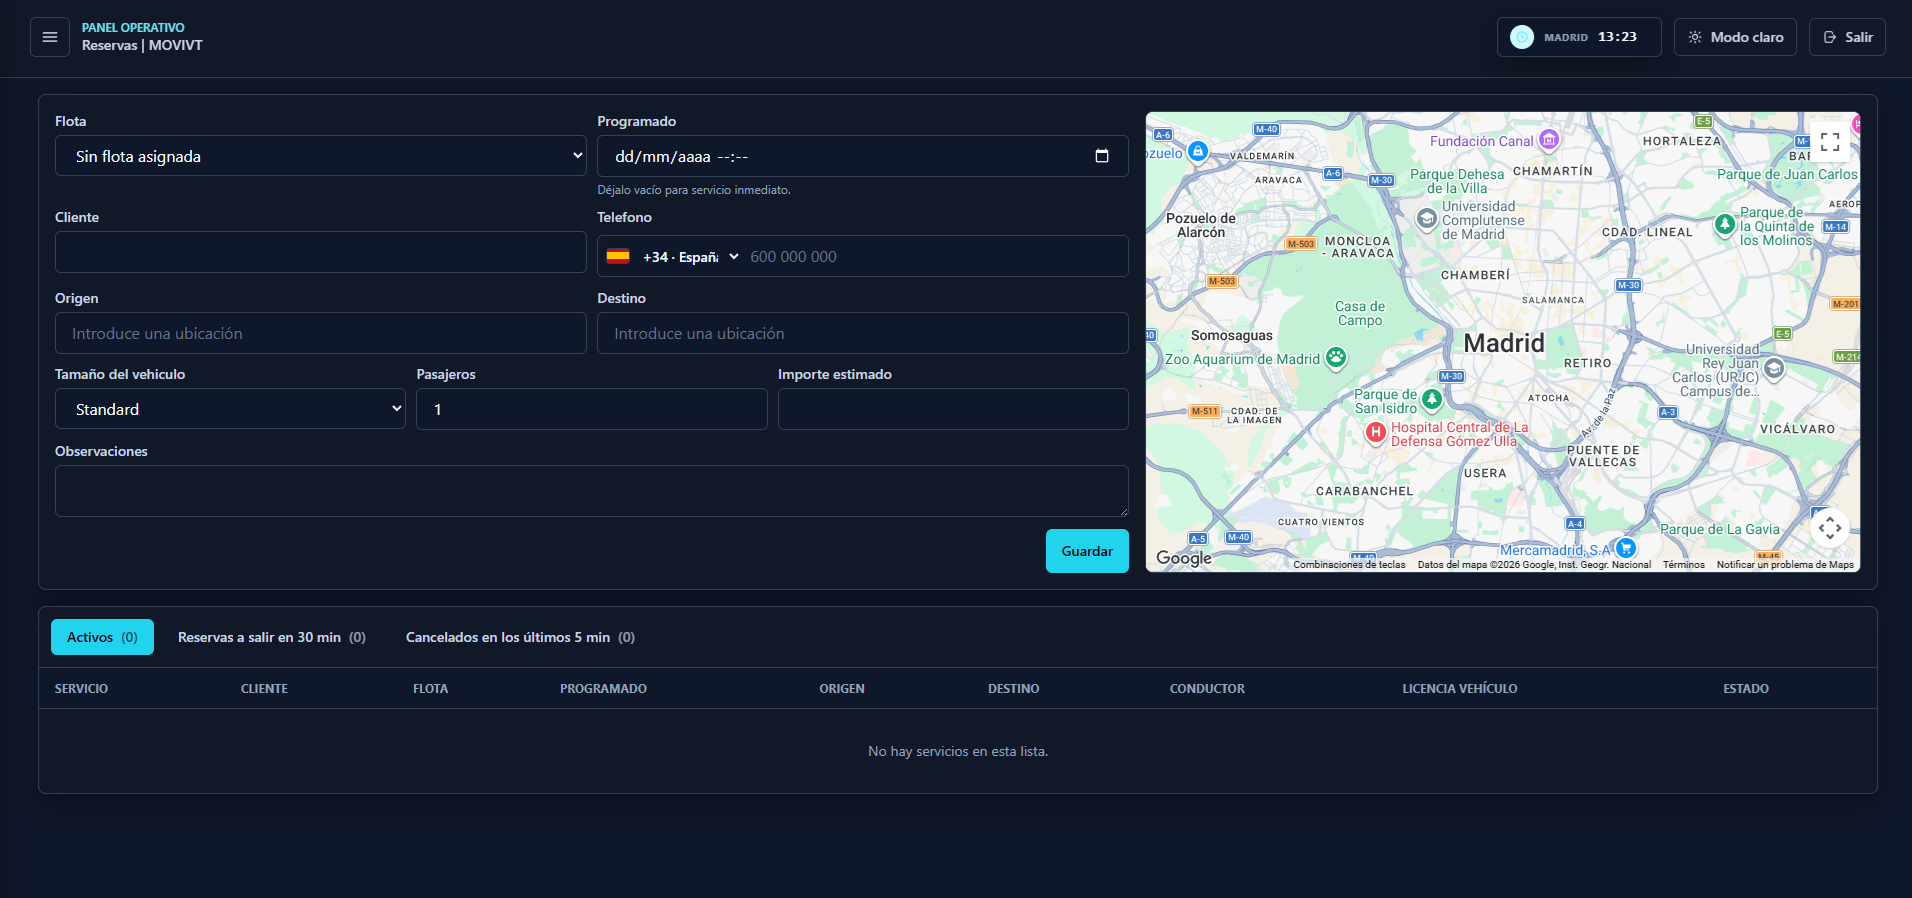Focus the Pasajeros number field

pyautogui.click(x=592, y=409)
